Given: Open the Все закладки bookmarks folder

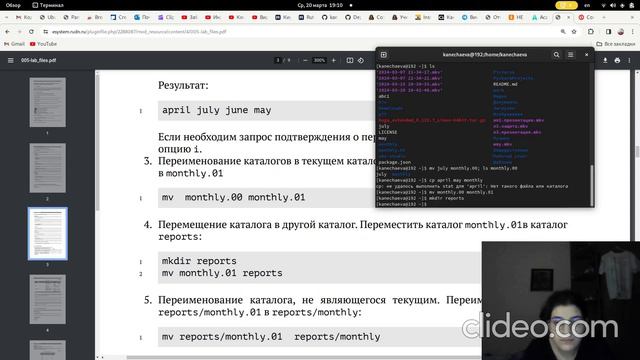Looking at the screenshot, I should tap(616, 44).
